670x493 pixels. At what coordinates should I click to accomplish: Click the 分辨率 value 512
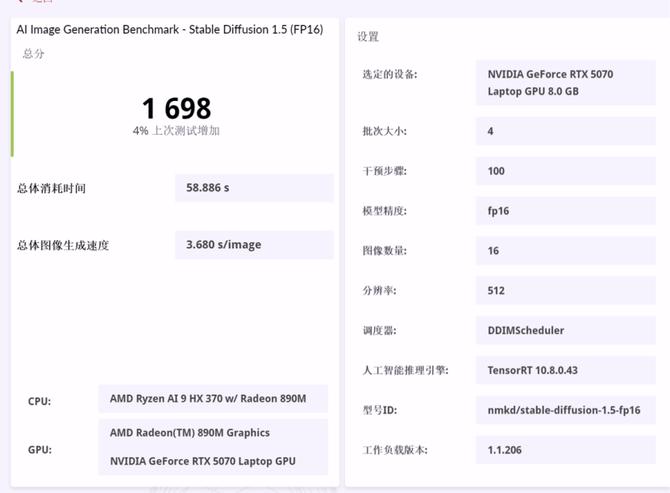click(565, 291)
